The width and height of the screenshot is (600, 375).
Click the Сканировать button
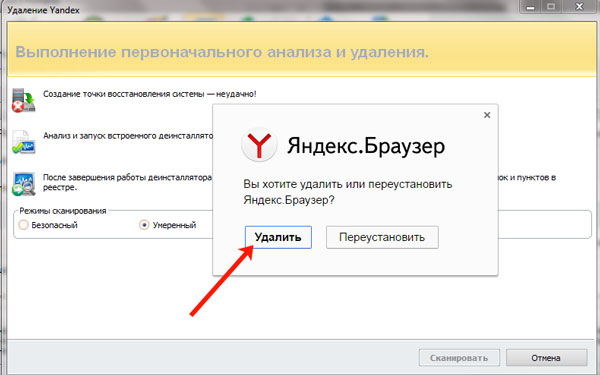459,358
